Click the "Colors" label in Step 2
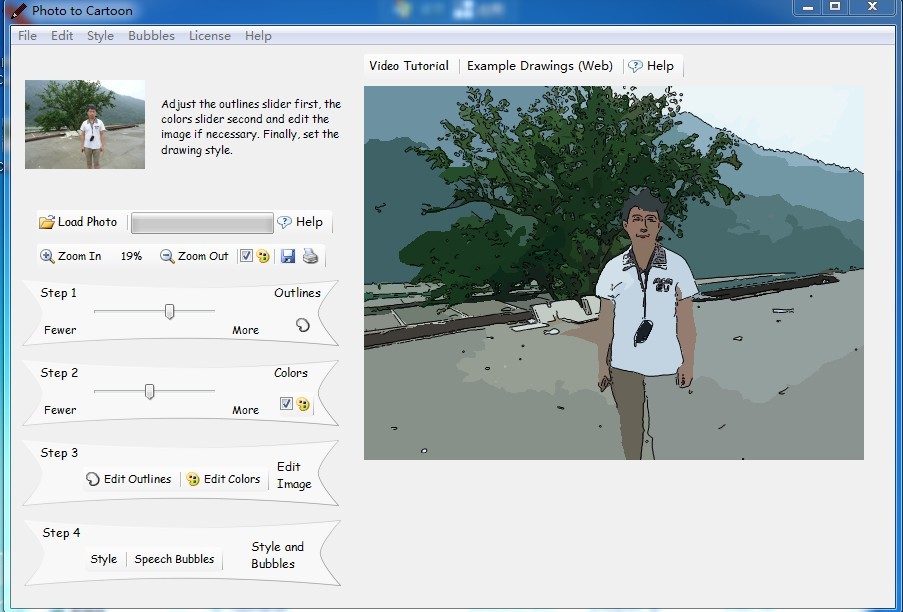The width and height of the screenshot is (903, 612). pyautogui.click(x=291, y=373)
